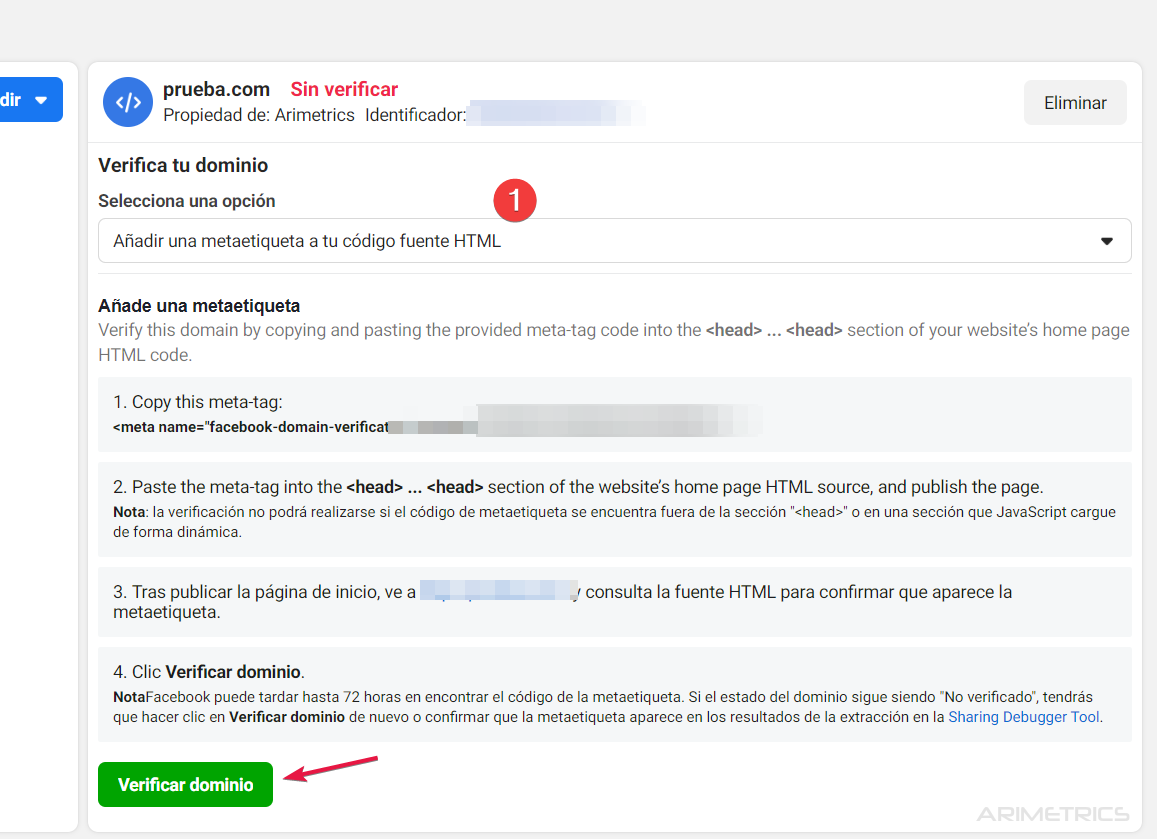Click the blurred domain link in step 3
This screenshot has height=839, width=1157.
pos(500,590)
